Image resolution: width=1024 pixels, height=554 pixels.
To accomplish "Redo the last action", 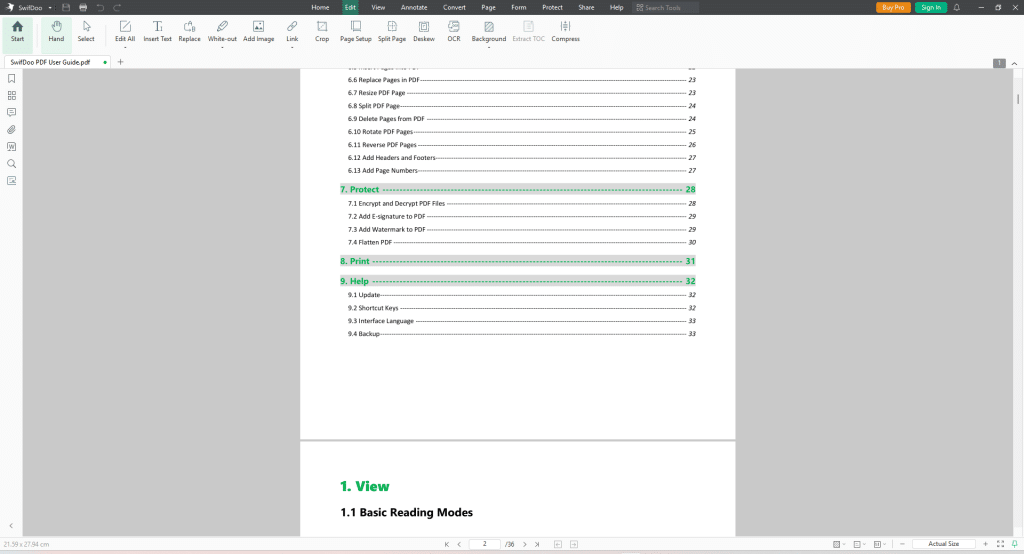I will (117, 7).
